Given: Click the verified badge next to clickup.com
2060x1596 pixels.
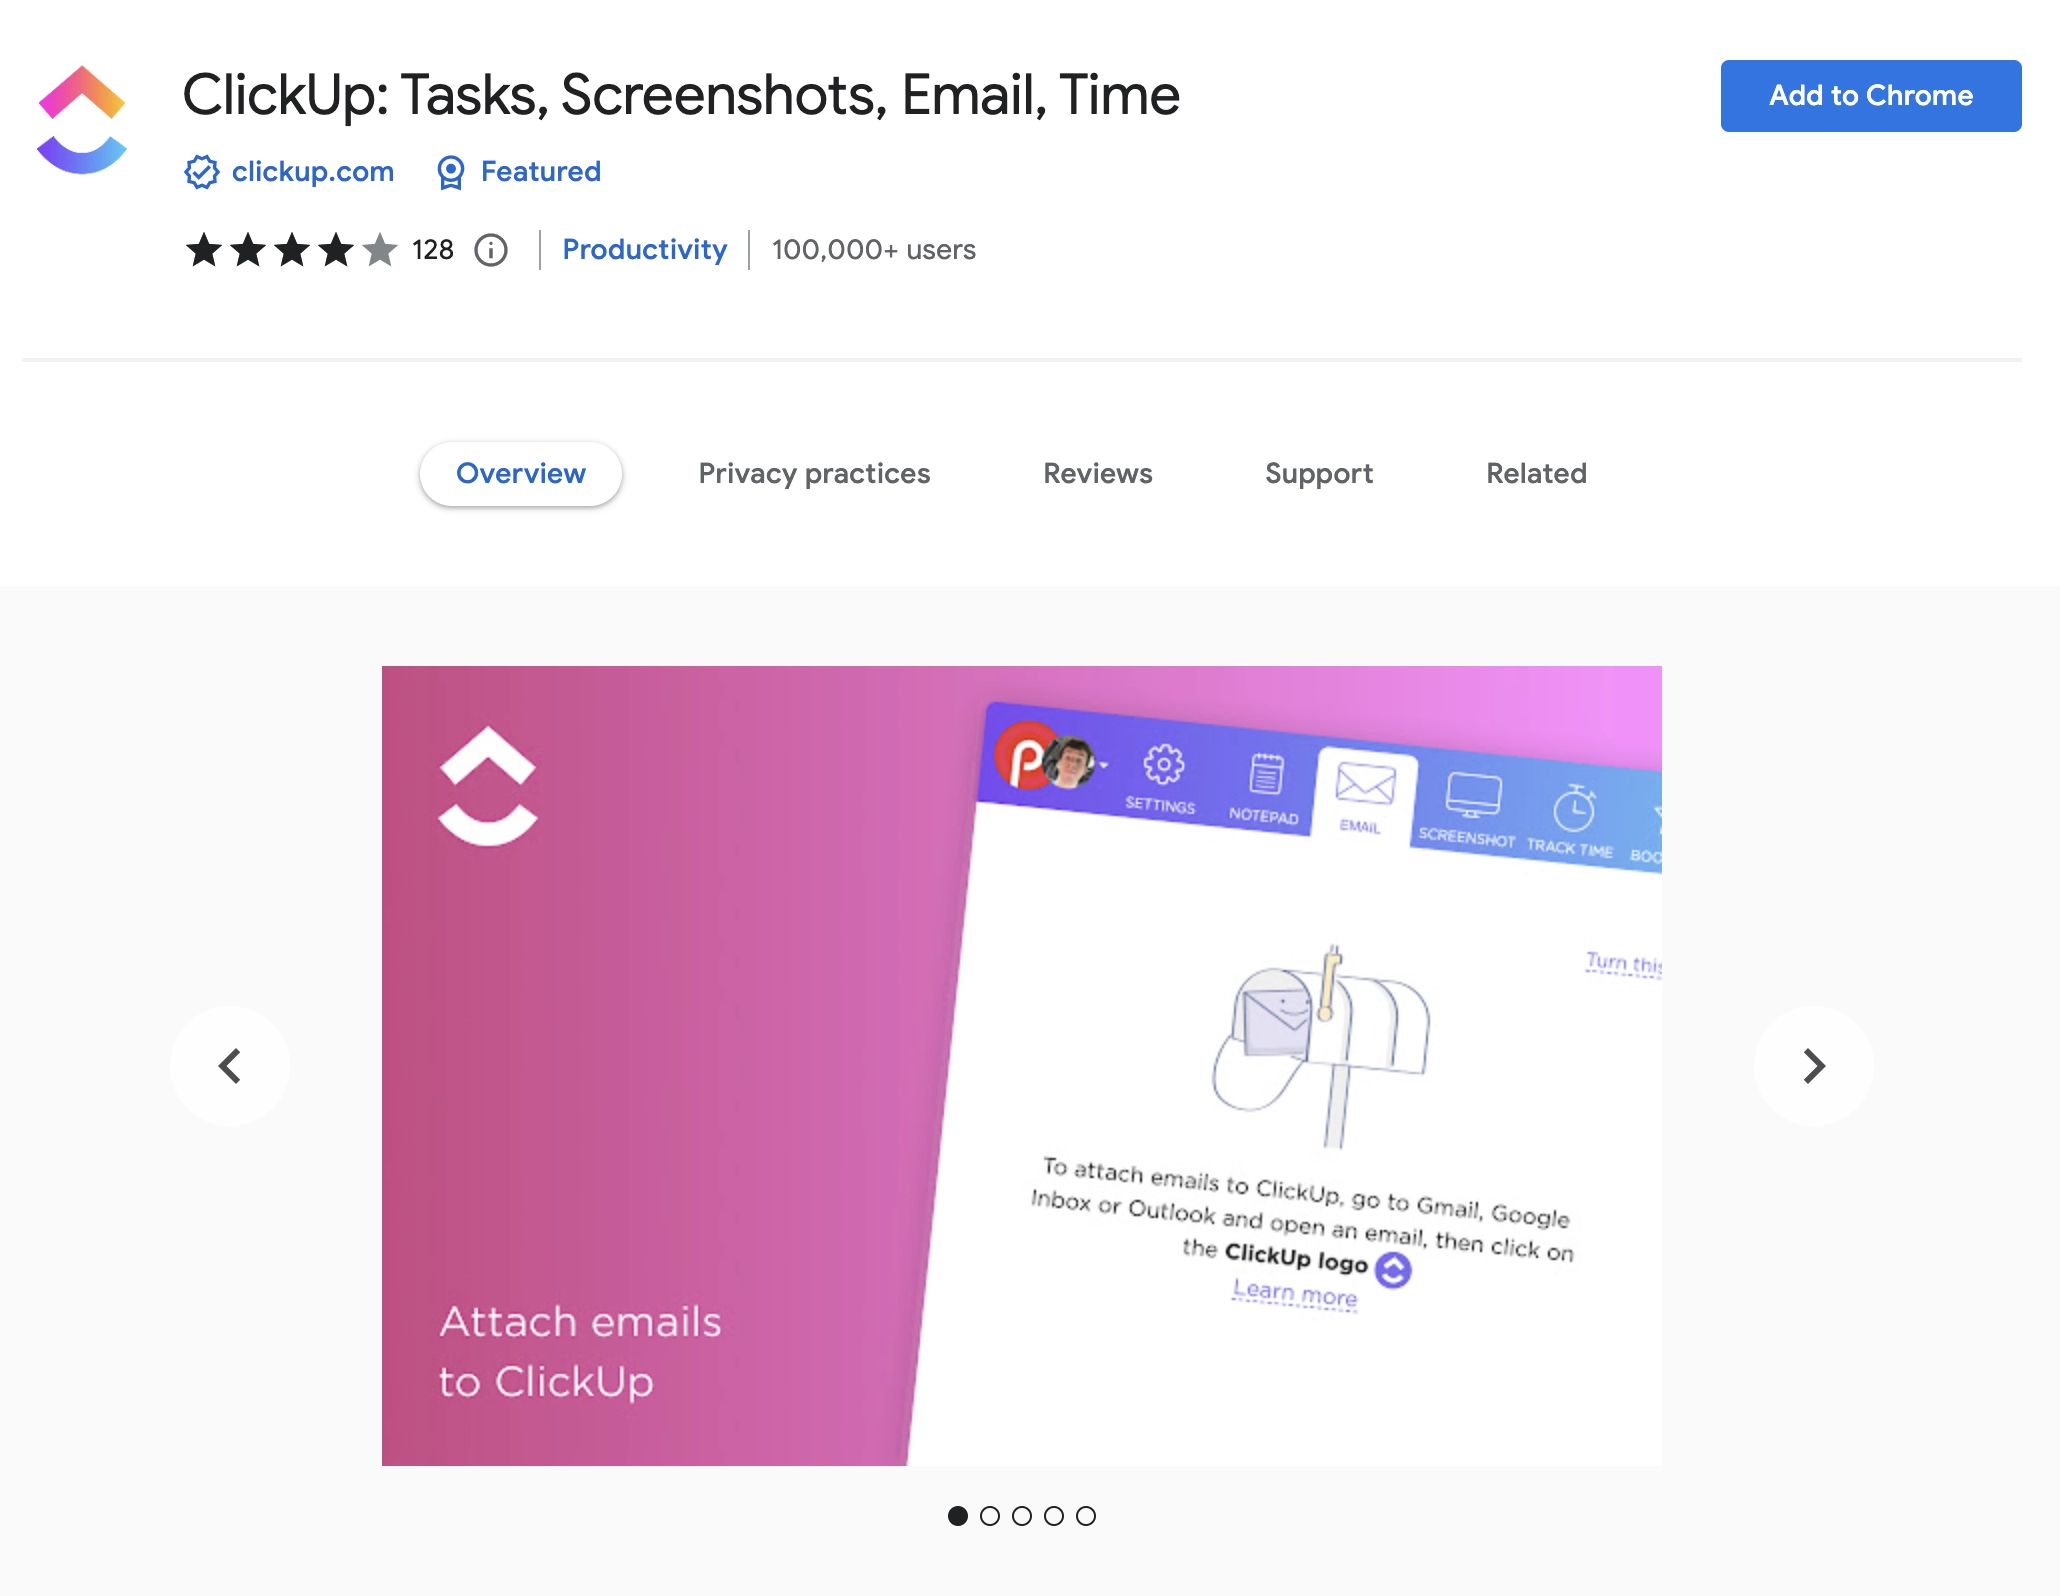Looking at the screenshot, I should [199, 170].
